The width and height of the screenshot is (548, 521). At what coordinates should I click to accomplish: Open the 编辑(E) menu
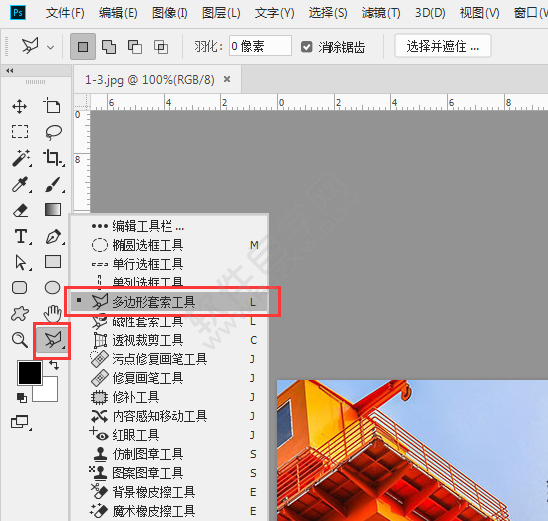click(x=118, y=13)
